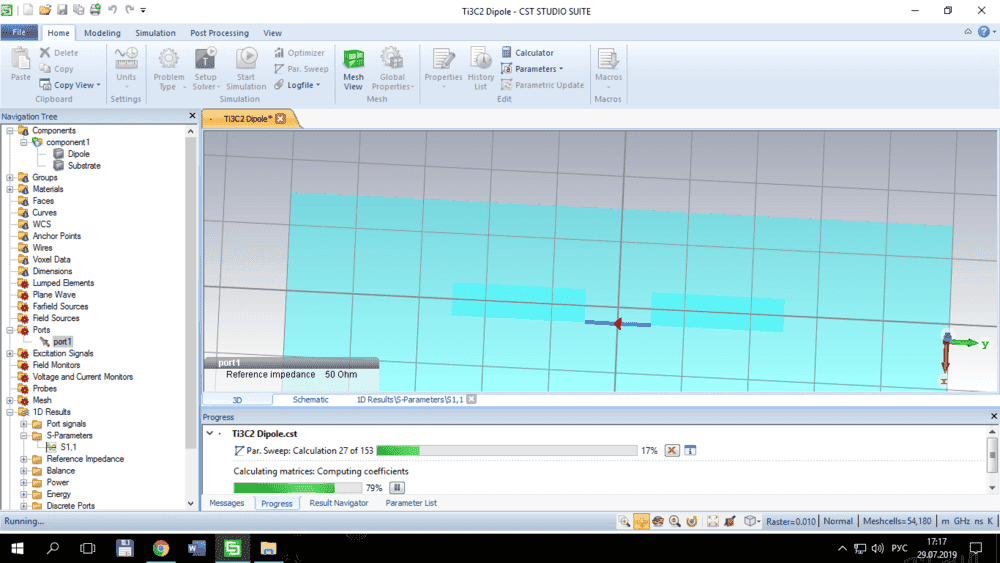Click the reset view to structure icon in status bar
The image size is (1000, 563).
point(712,522)
